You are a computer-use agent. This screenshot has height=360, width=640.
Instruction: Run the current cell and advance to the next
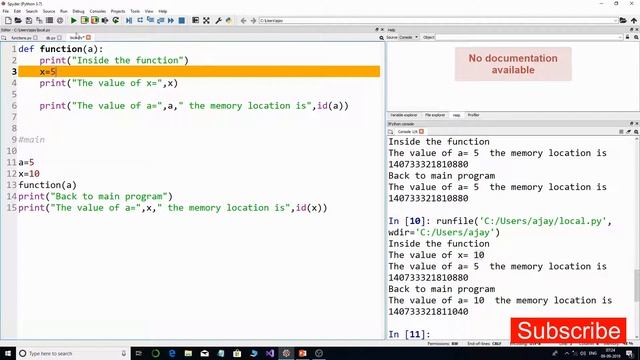95,20
